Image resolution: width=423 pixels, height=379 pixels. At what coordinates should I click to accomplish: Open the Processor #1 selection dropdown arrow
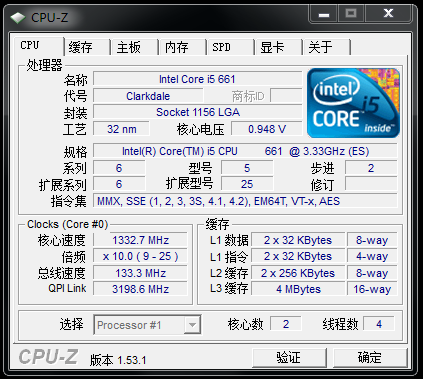(192, 324)
